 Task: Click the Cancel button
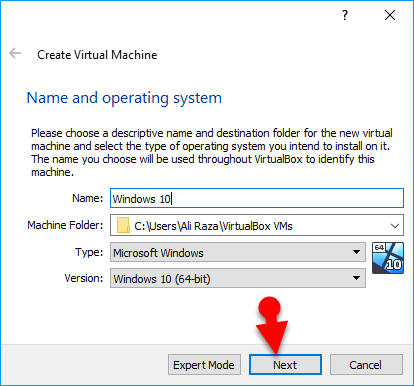click(x=366, y=365)
